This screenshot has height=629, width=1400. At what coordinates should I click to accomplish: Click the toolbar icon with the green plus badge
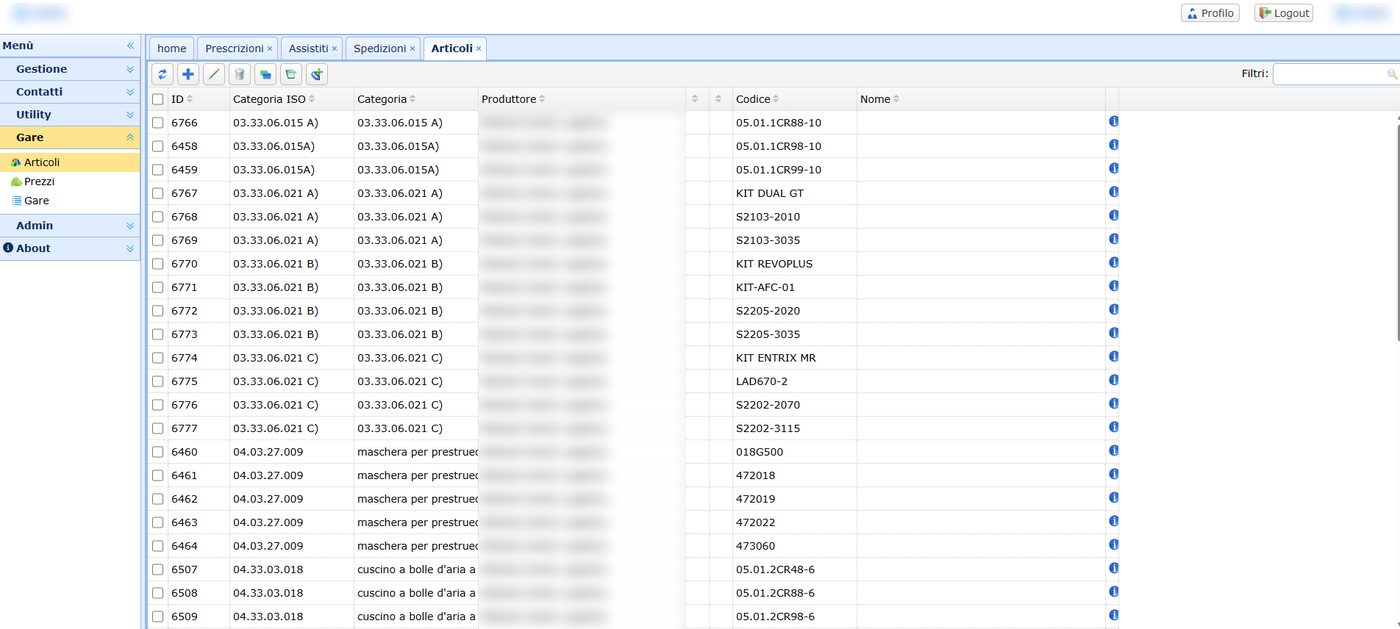[x=317, y=74]
